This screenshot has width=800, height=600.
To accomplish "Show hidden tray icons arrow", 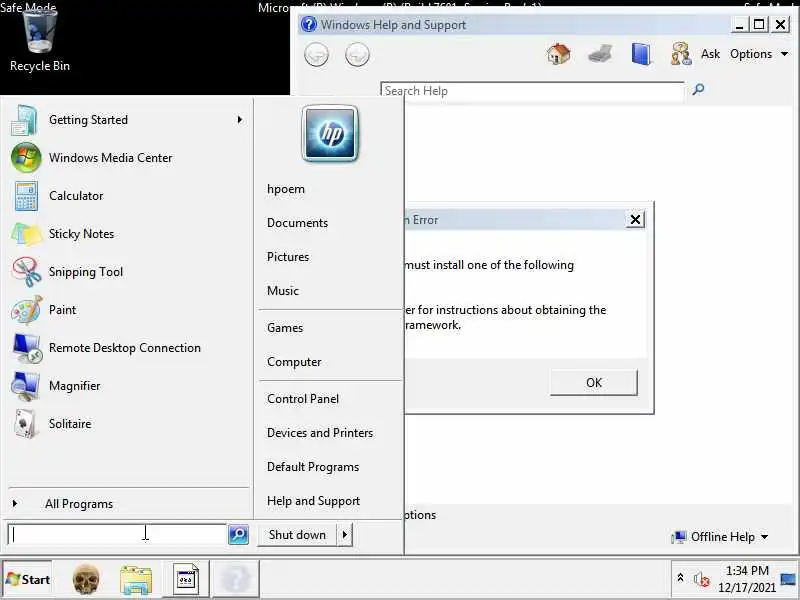I will point(680,578).
